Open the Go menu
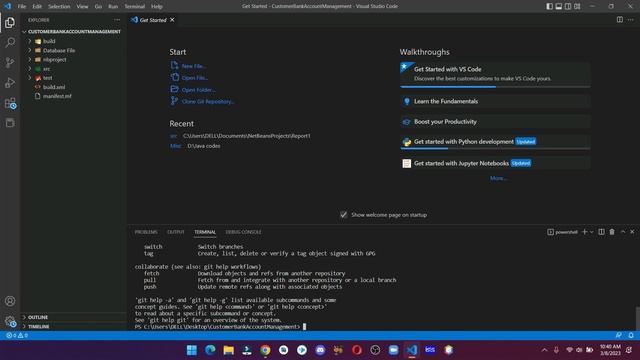This screenshot has width=640, height=360. pyautogui.click(x=98, y=6)
